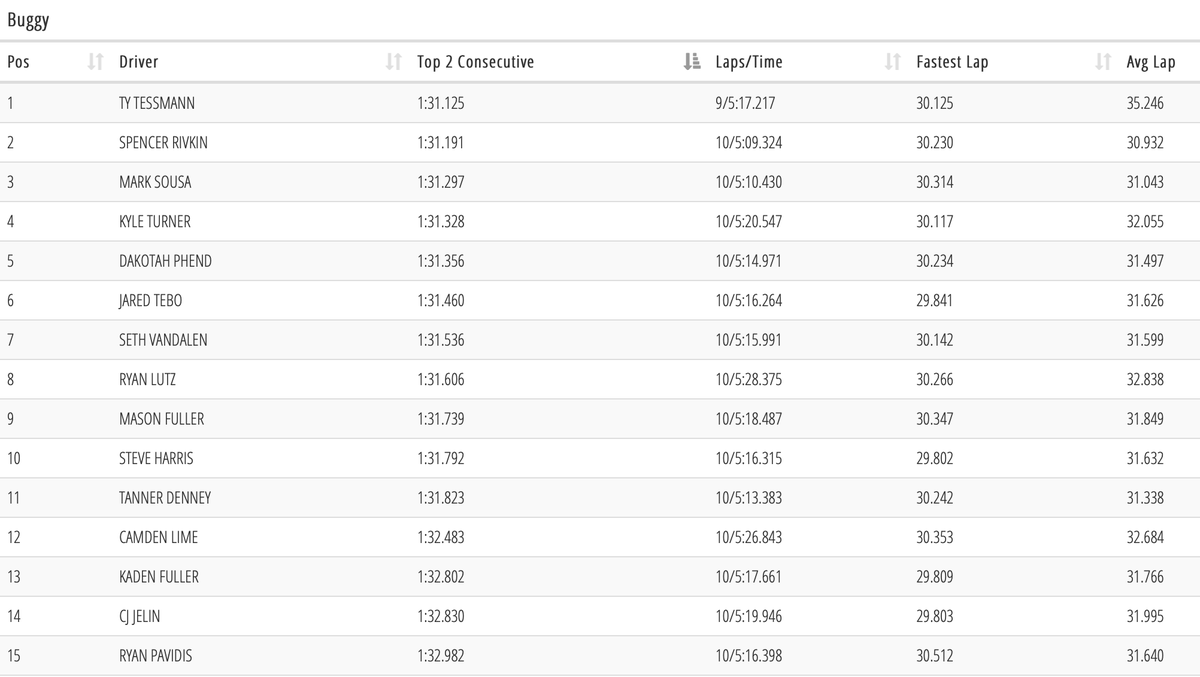Viewport: 1200px width, 677px height.
Task: Click the sort arrows icon beside Laps/Time
Action: [x=893, y=62]
